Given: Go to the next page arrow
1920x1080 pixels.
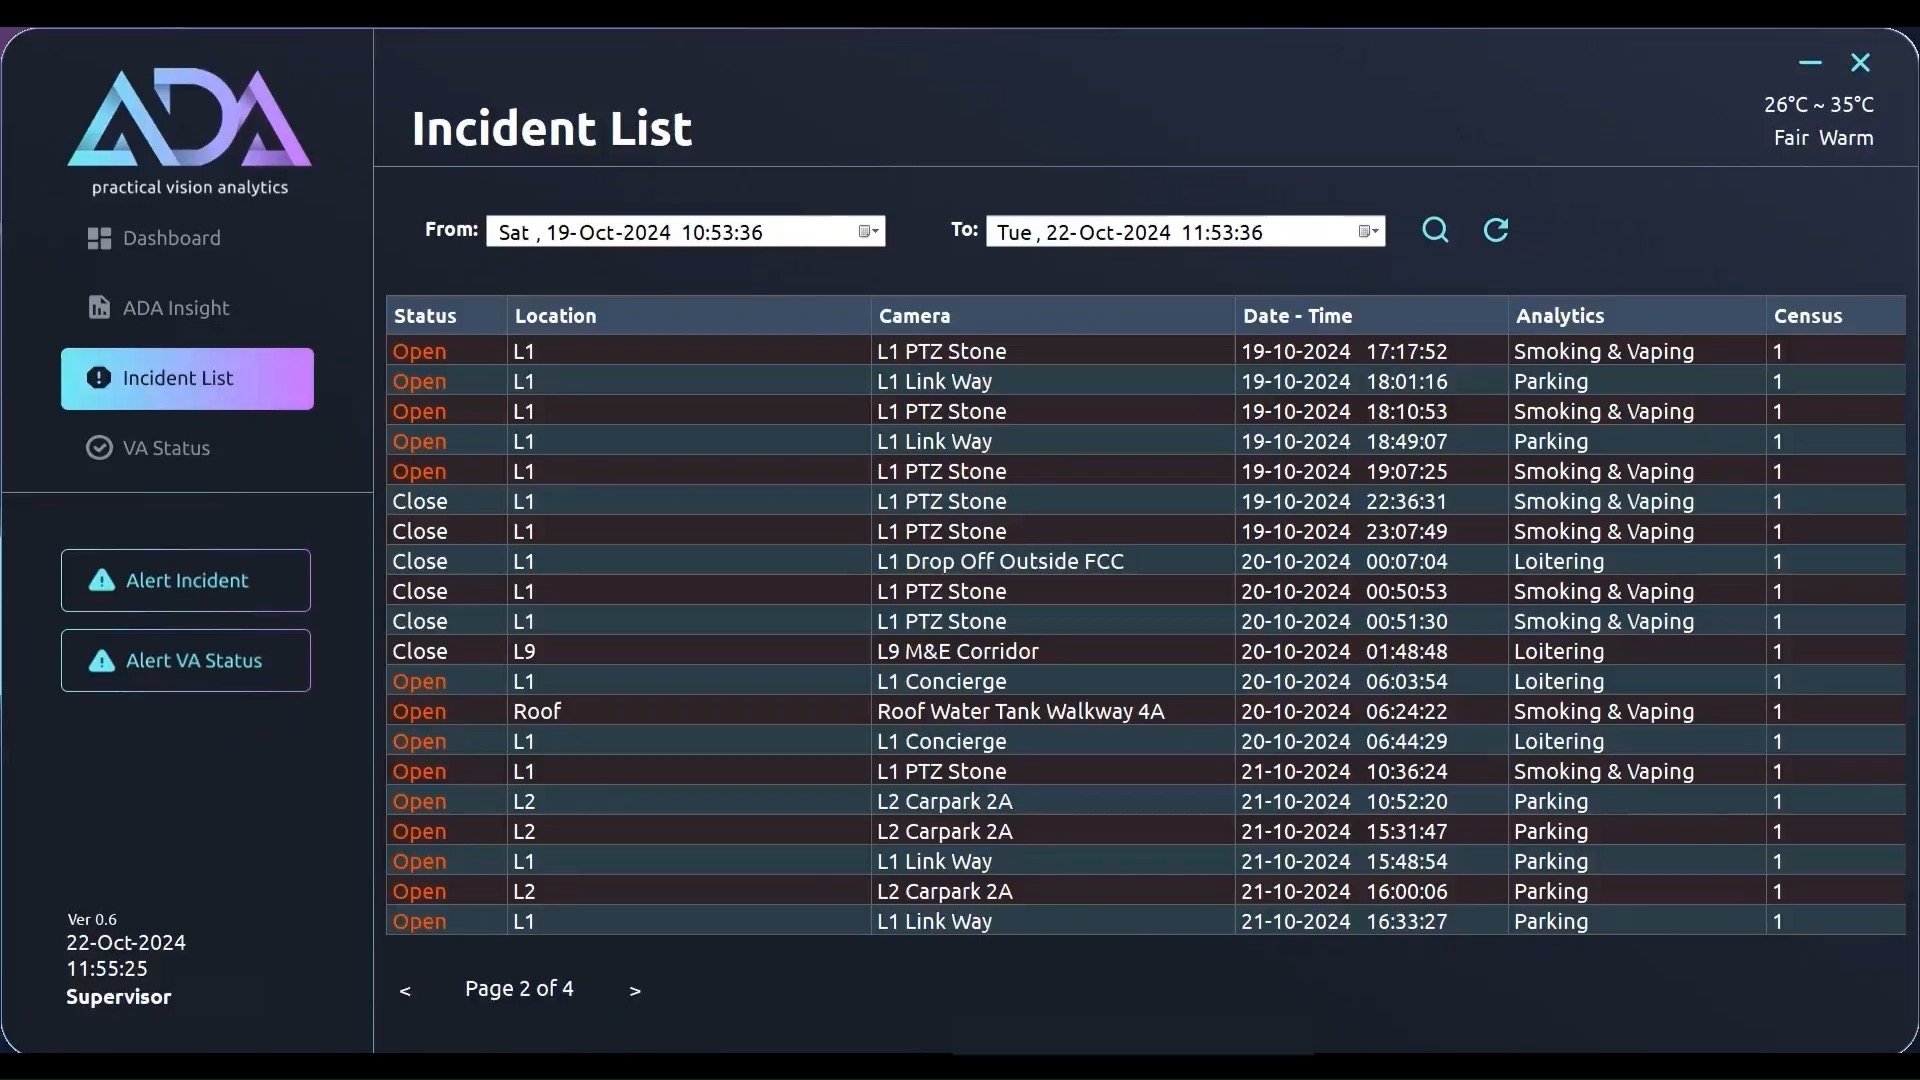Looking at the screenshot, I should [635, 990].
